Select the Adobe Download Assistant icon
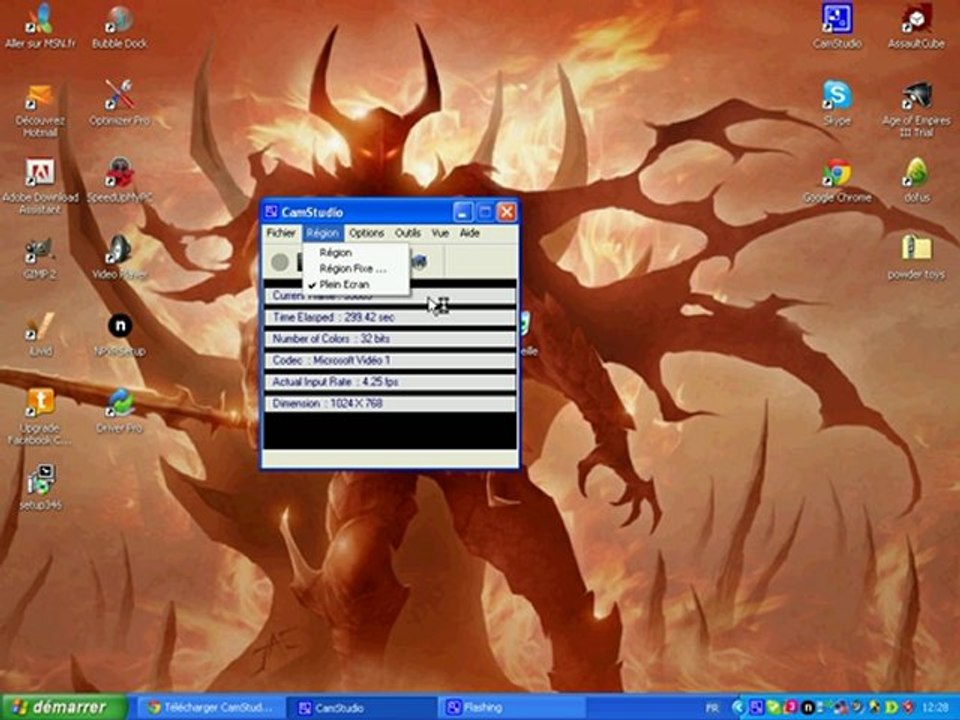The height and width of the screenshot is (720, 960). (x=40, y=186)
